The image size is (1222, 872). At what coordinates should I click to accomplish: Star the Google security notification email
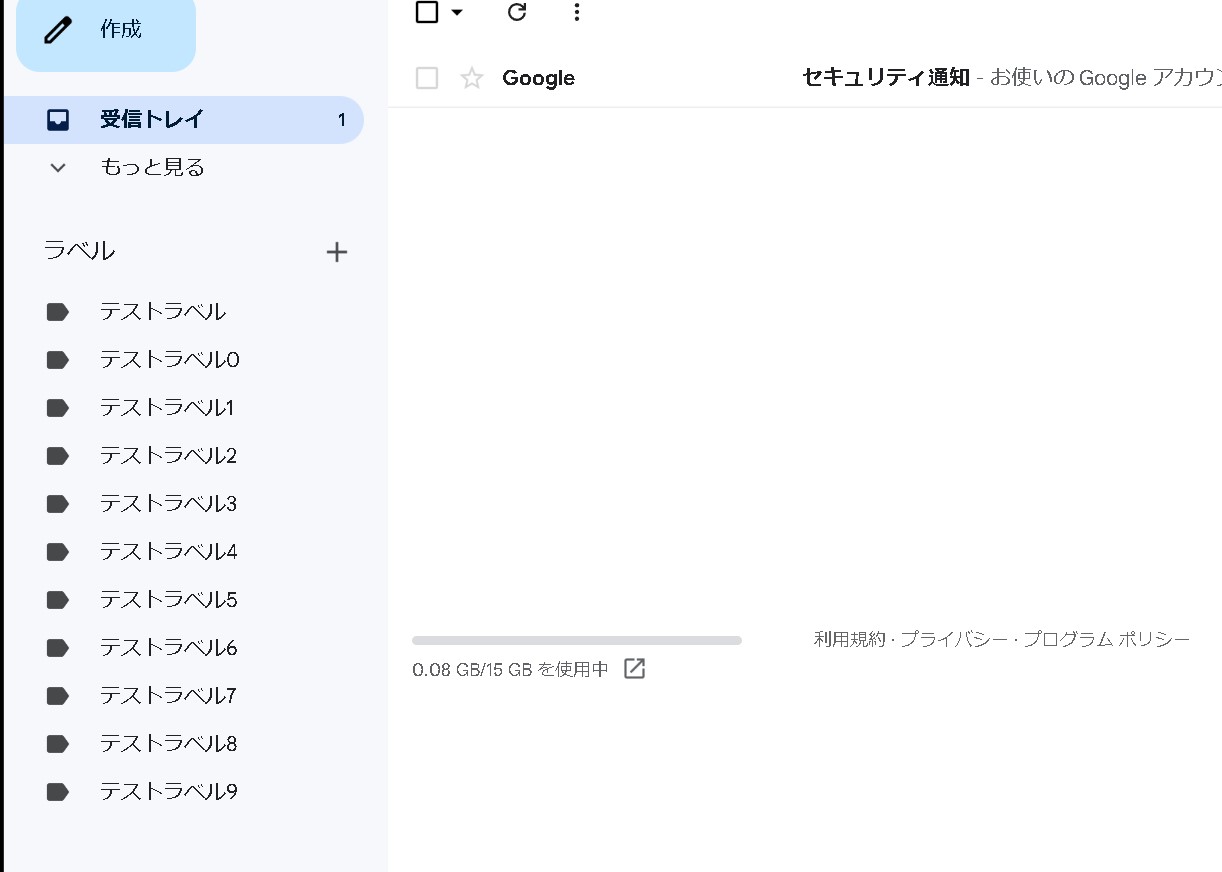click(472, 78)
